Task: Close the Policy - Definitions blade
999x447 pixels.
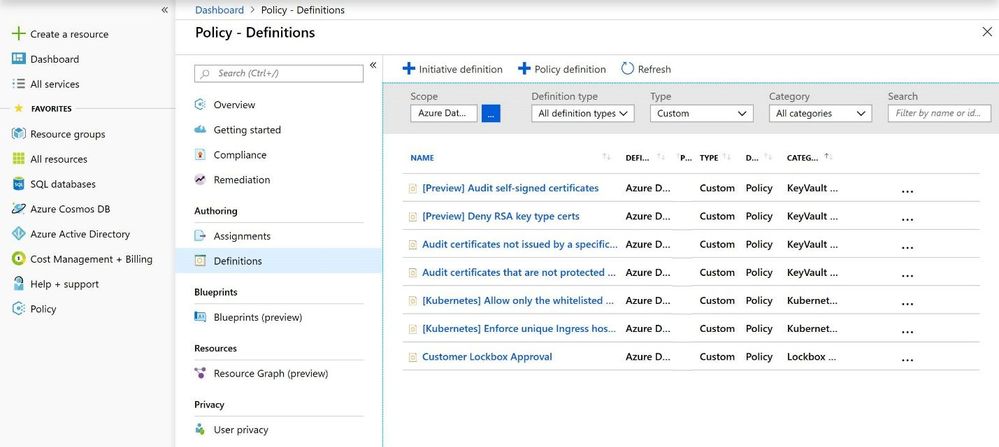Action: point(986,32)
